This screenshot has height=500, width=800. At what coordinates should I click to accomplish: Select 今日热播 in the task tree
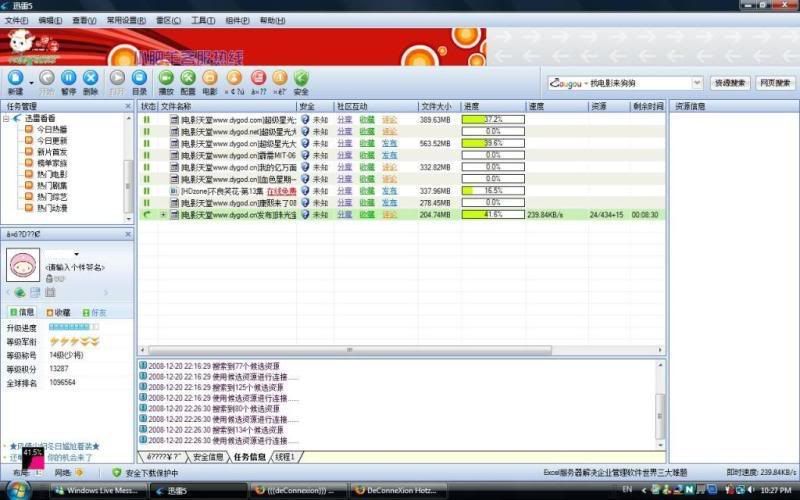tap(52, 130)
